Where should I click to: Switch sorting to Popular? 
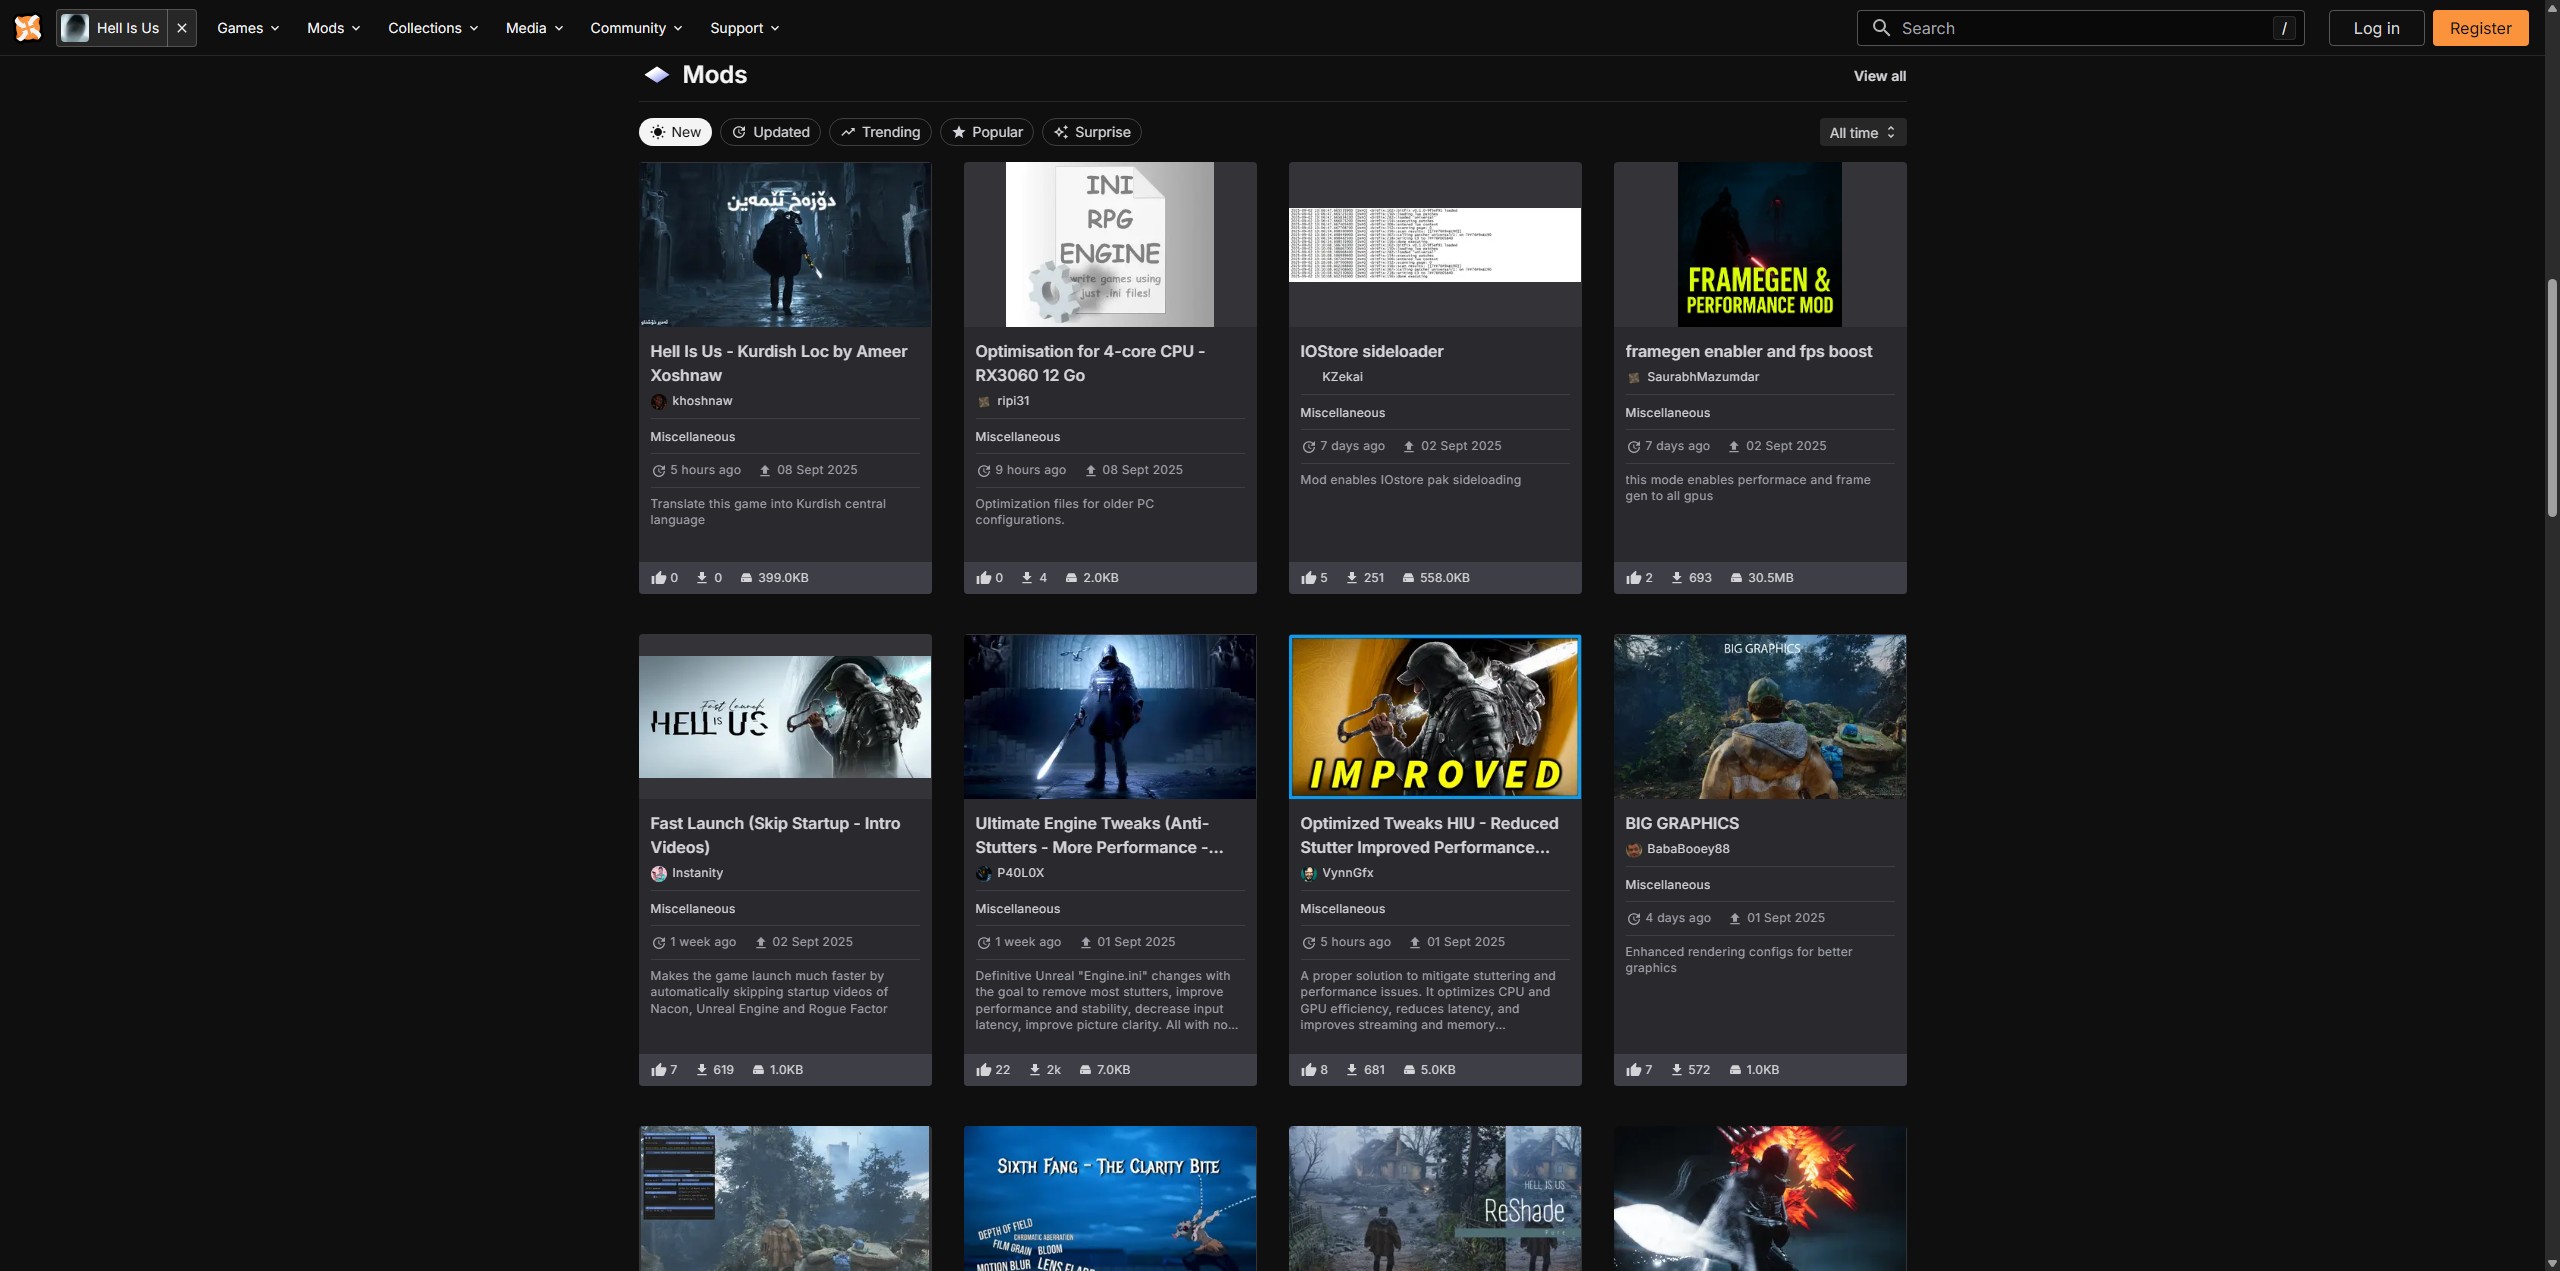click(986, 132)
